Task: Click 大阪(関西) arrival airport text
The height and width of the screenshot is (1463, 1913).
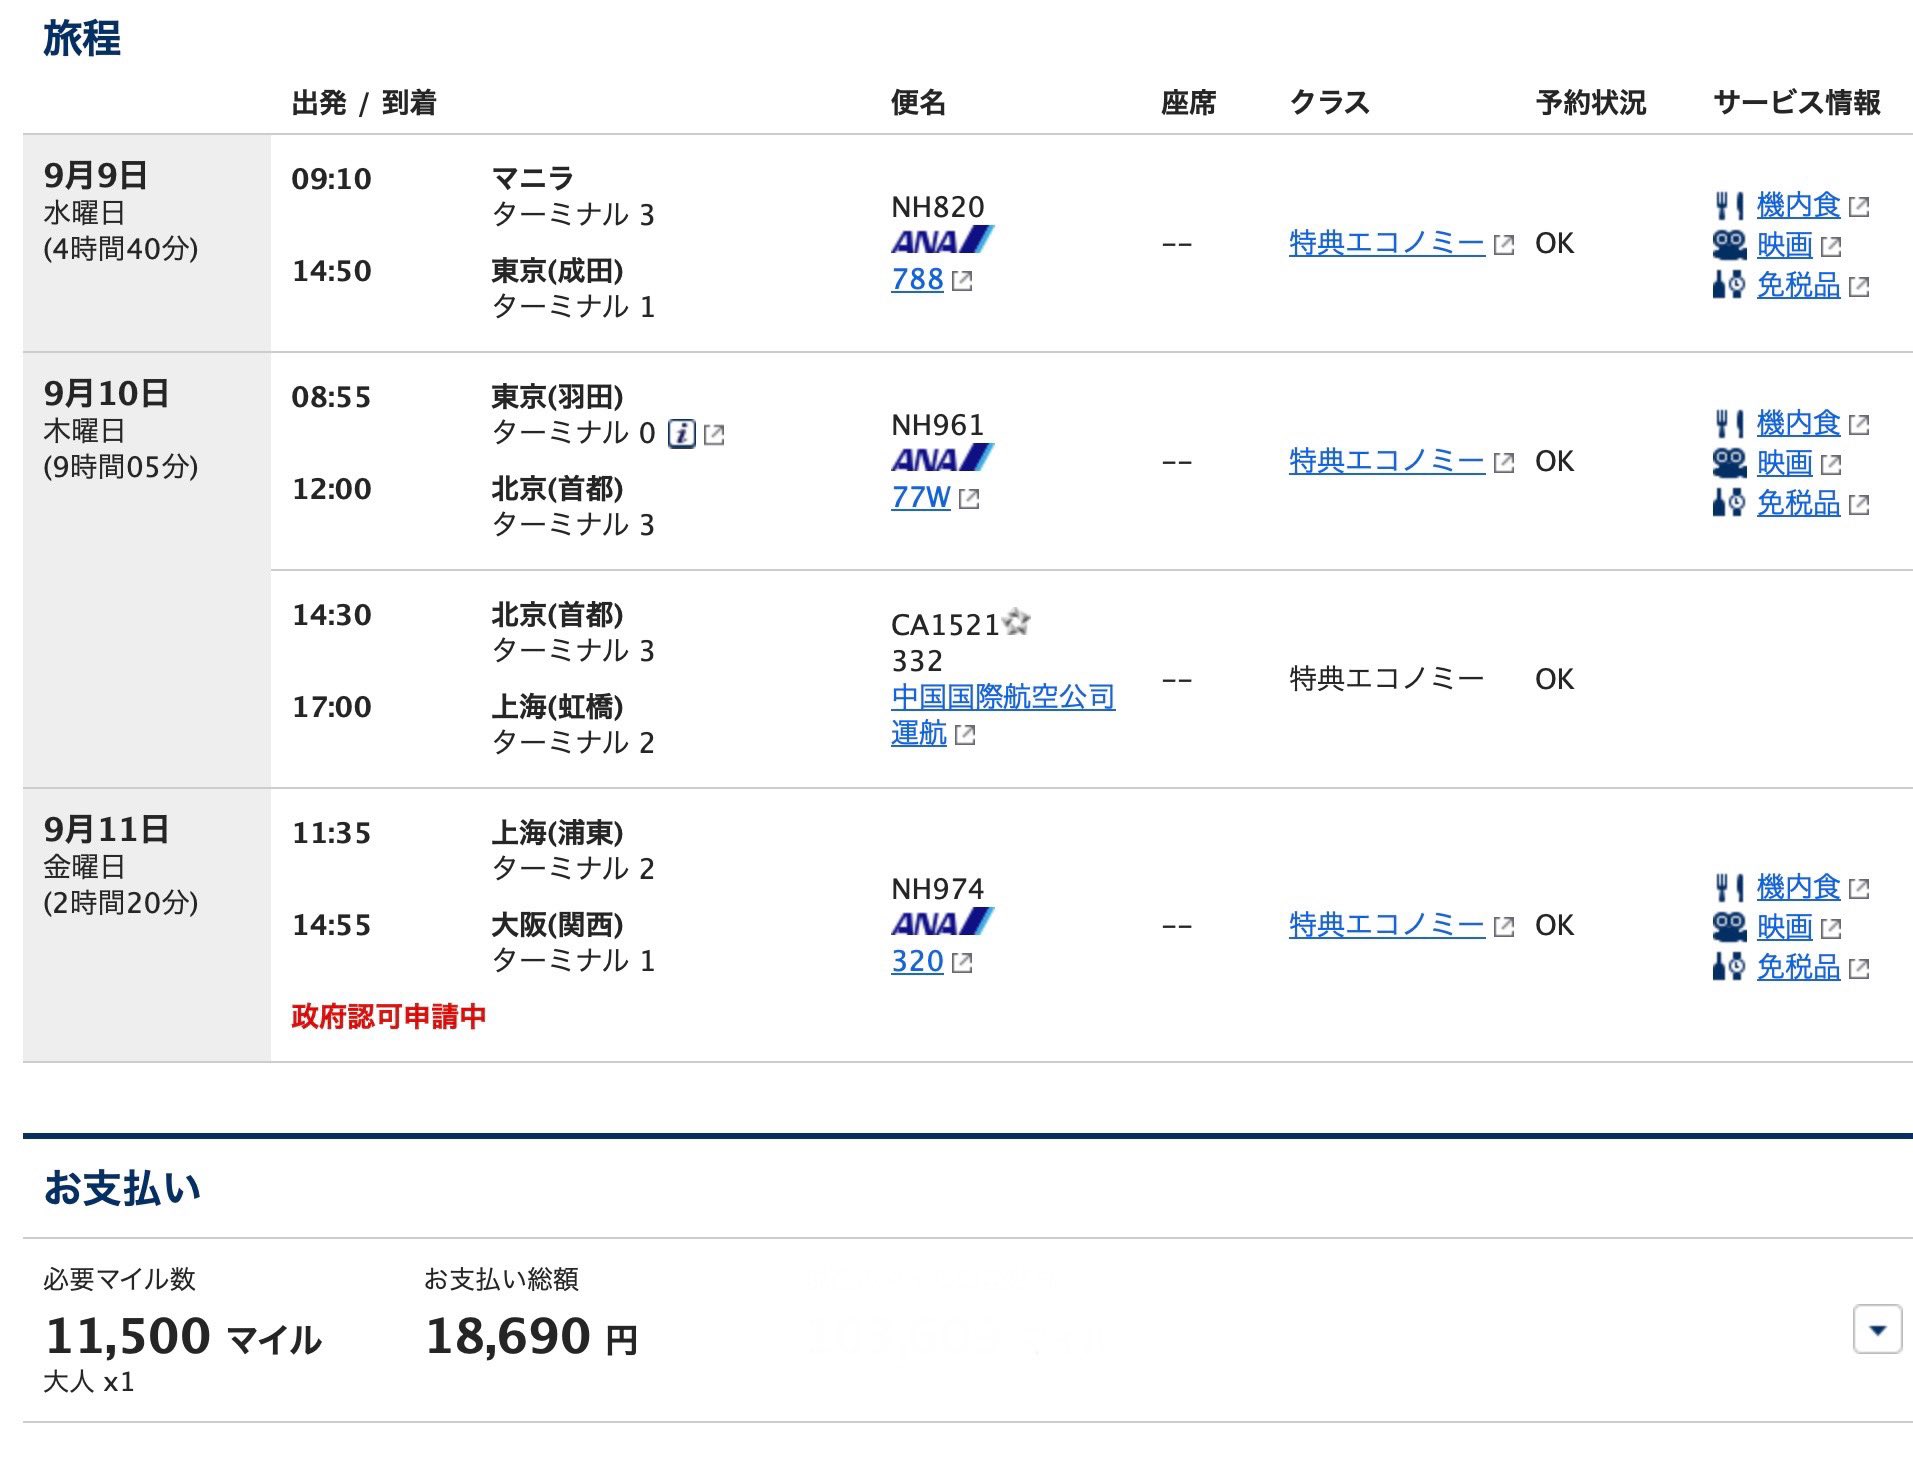Action: [557, 925]
